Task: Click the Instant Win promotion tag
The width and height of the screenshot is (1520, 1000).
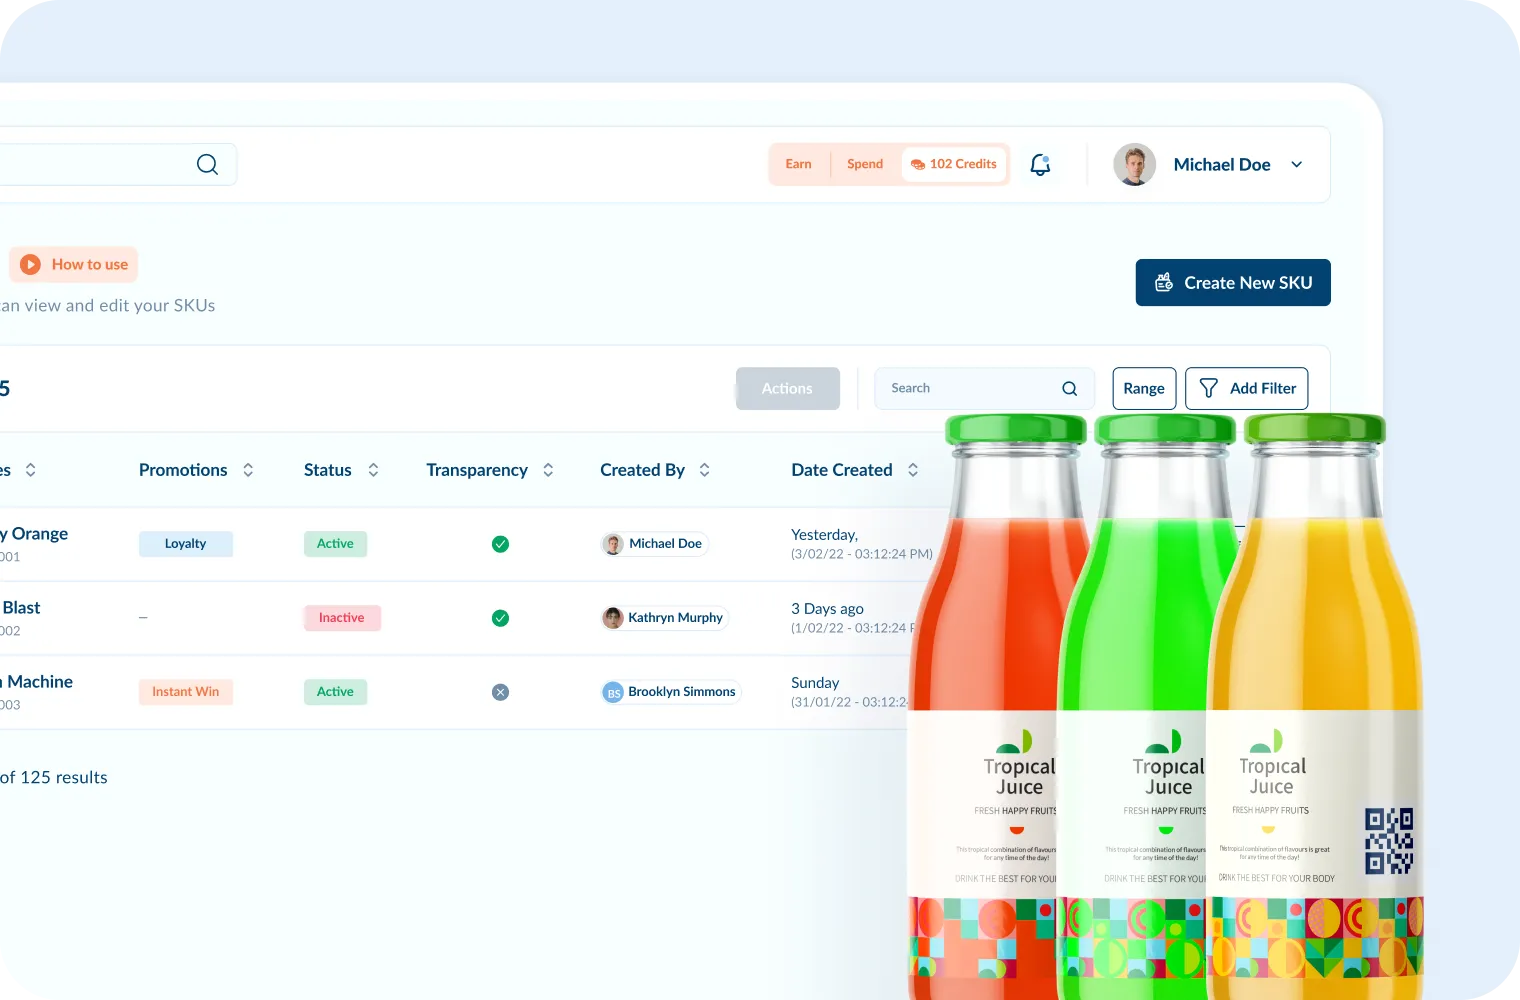Action: (186, 692)
